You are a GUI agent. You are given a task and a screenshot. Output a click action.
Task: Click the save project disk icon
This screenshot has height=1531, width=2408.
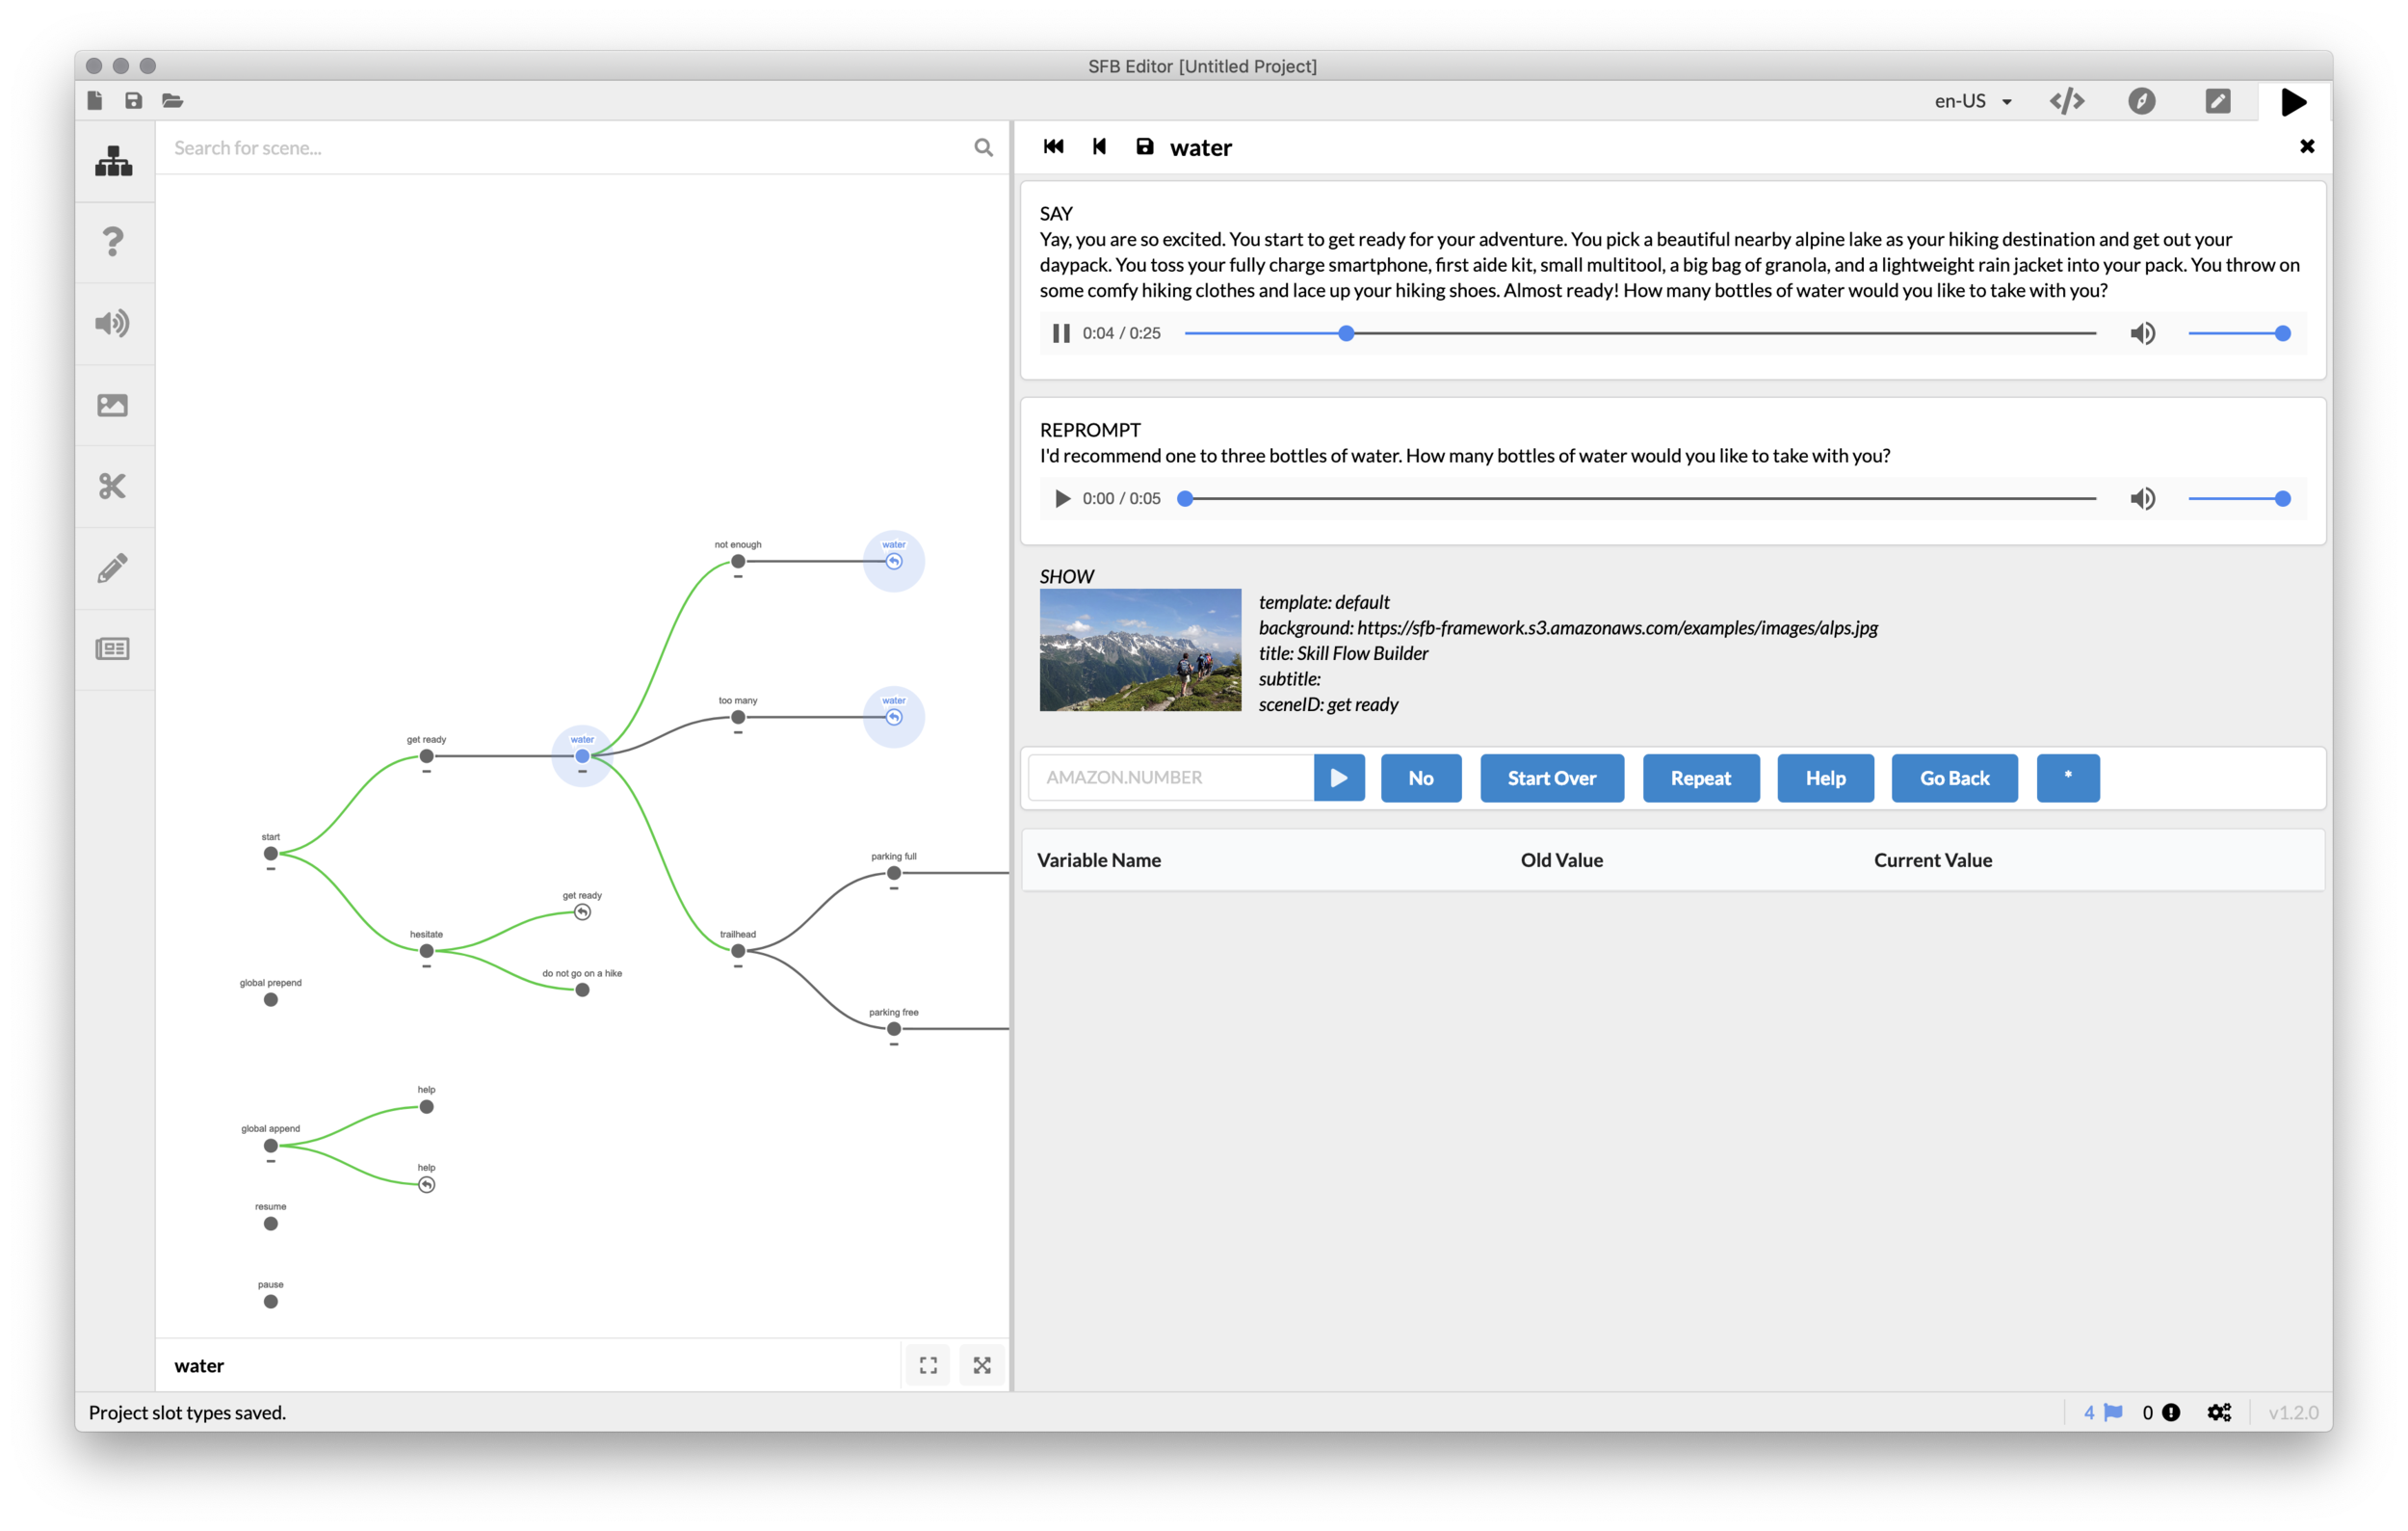tap(133, 100)
